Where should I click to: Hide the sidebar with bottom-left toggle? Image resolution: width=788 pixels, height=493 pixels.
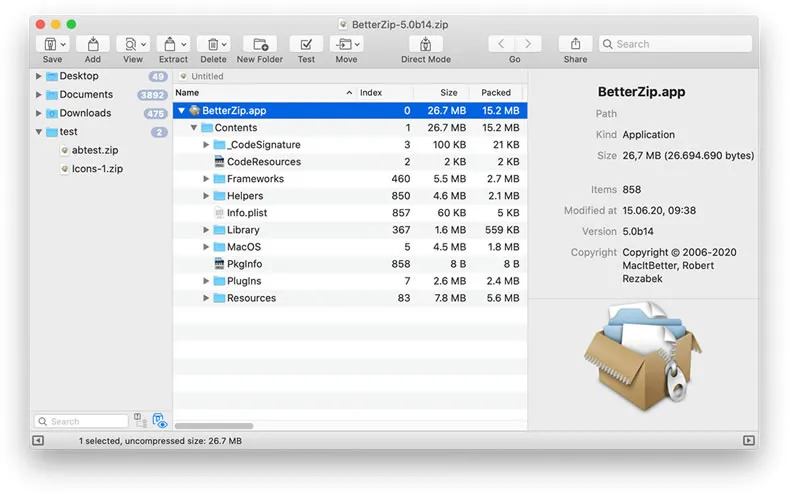[38, 441]
